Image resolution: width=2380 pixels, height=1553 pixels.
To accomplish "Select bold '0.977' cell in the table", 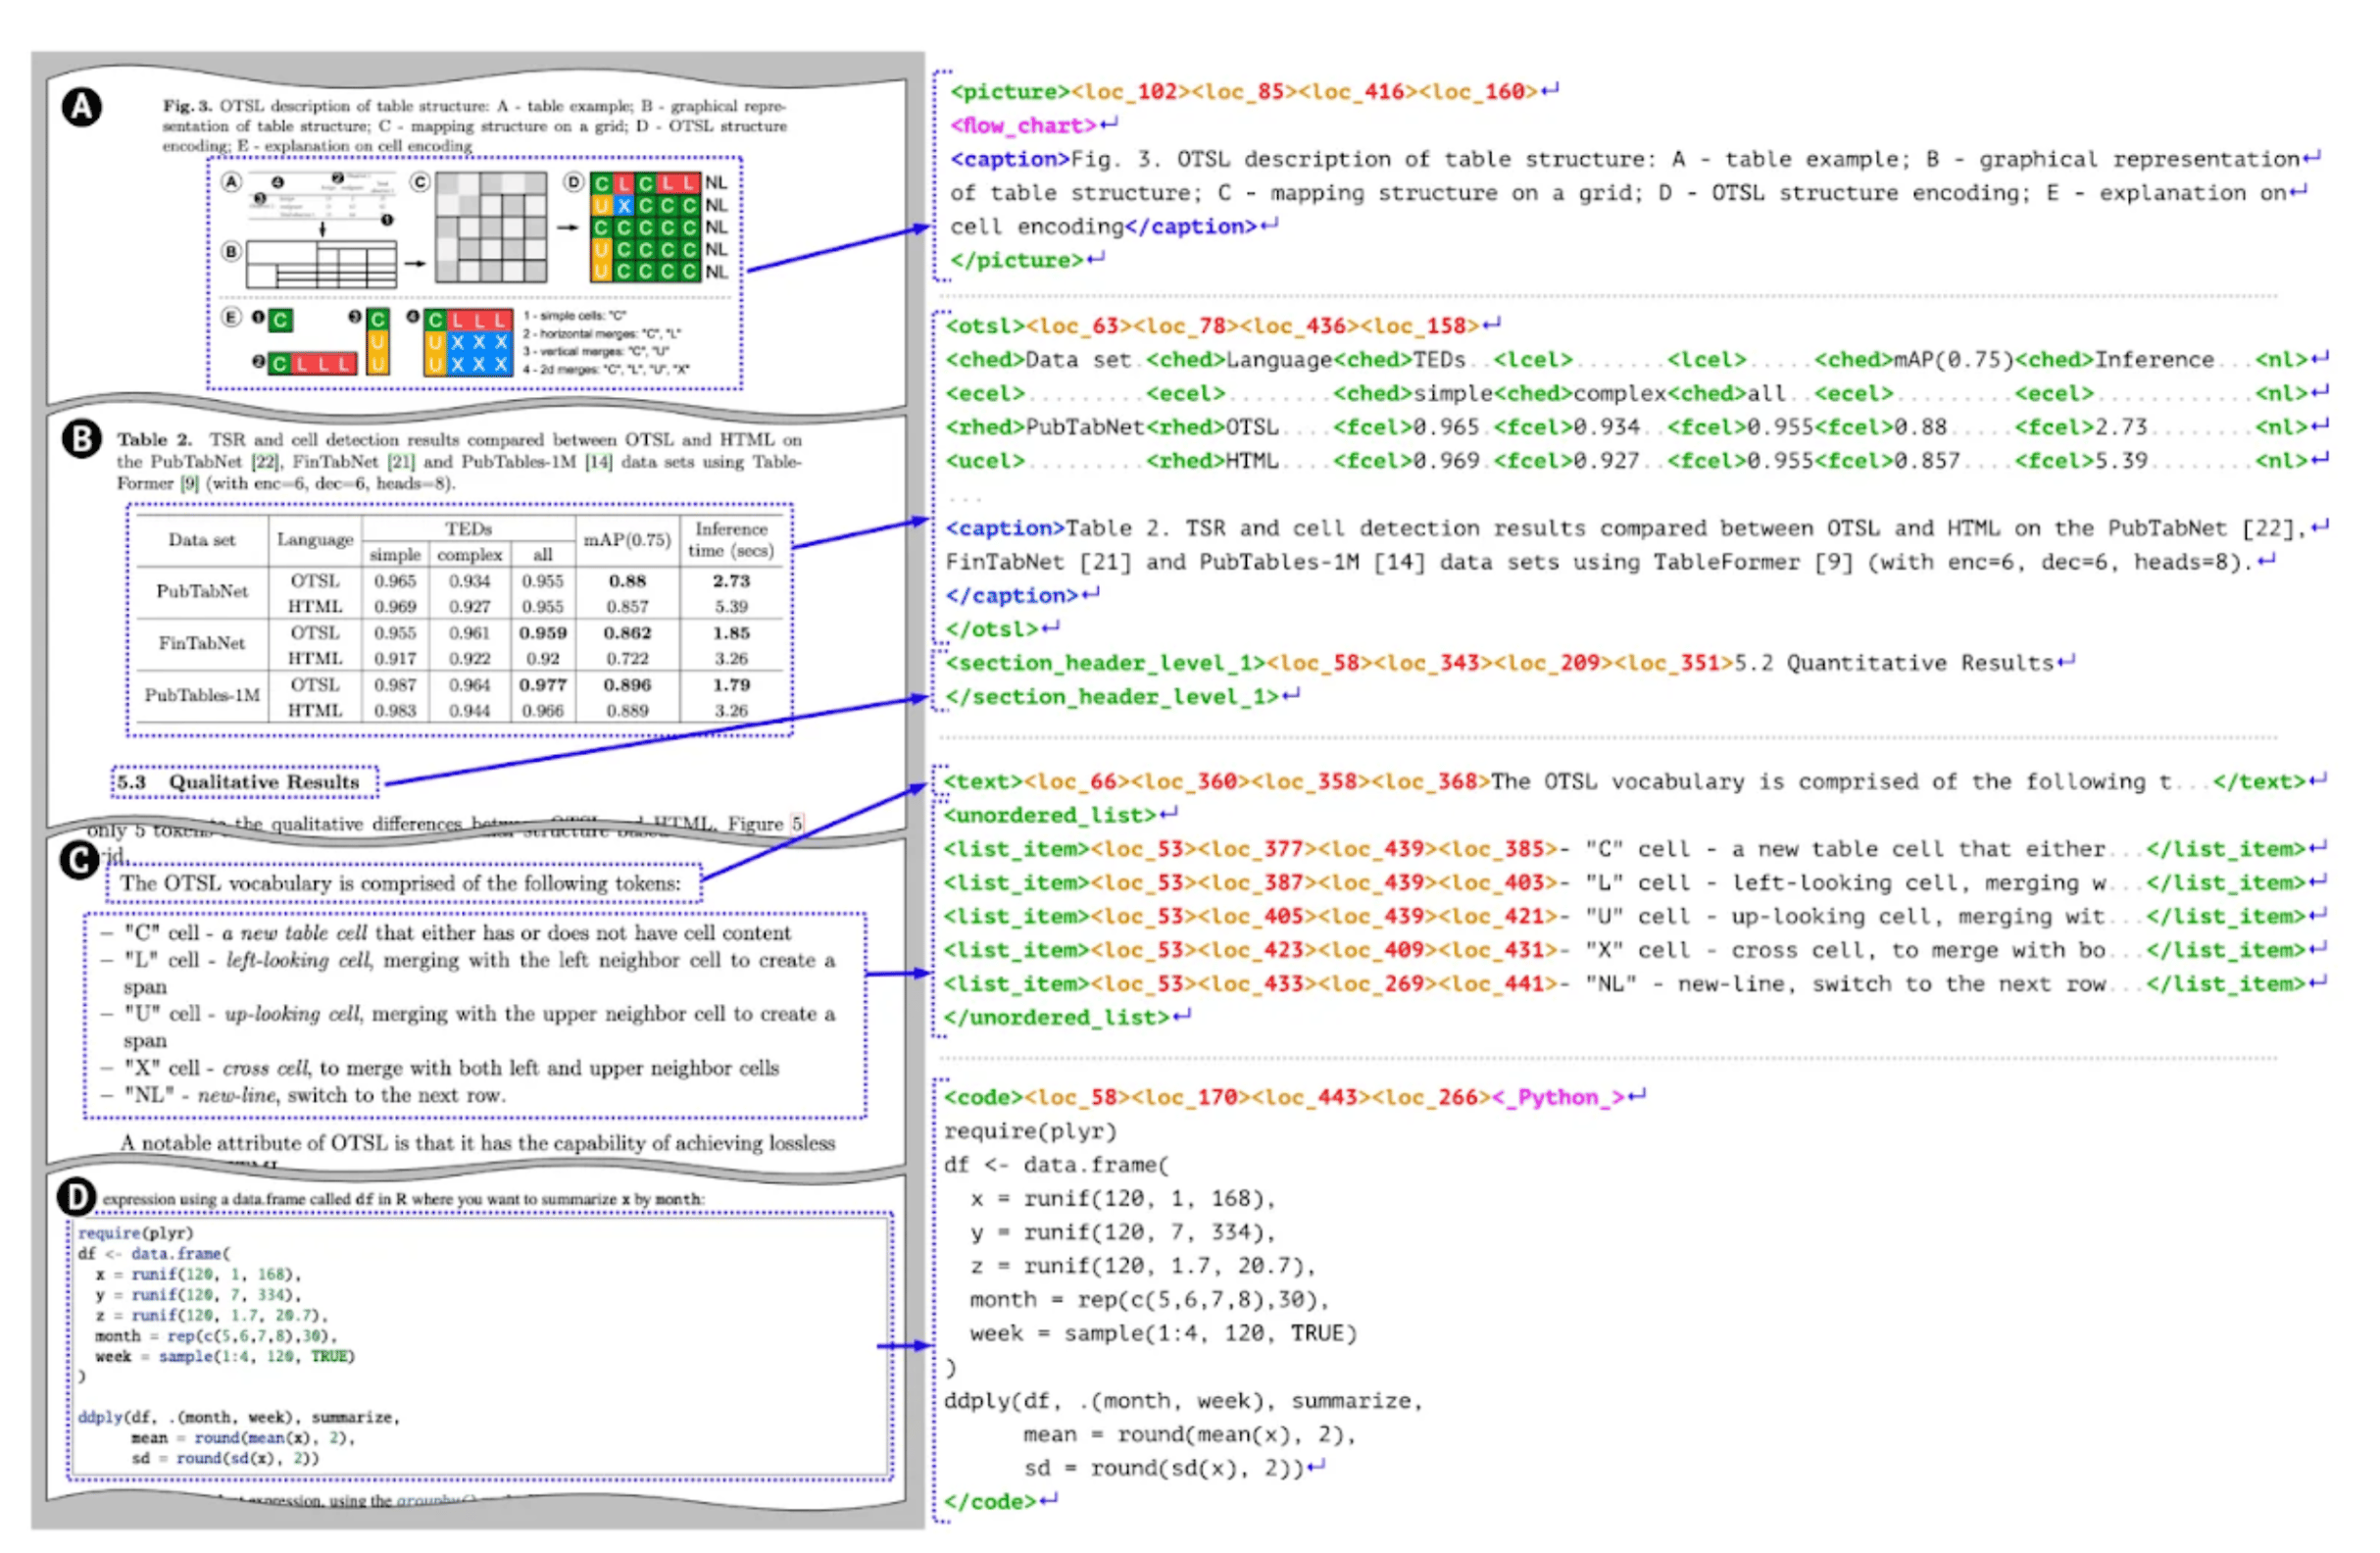I will (543, 685).
